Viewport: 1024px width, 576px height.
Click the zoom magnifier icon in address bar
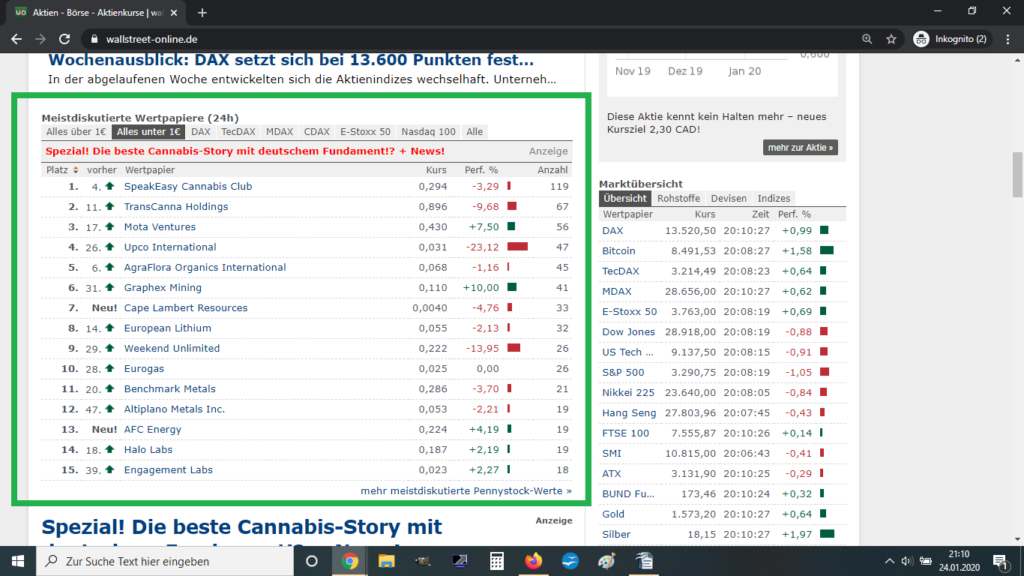[867, 39]
